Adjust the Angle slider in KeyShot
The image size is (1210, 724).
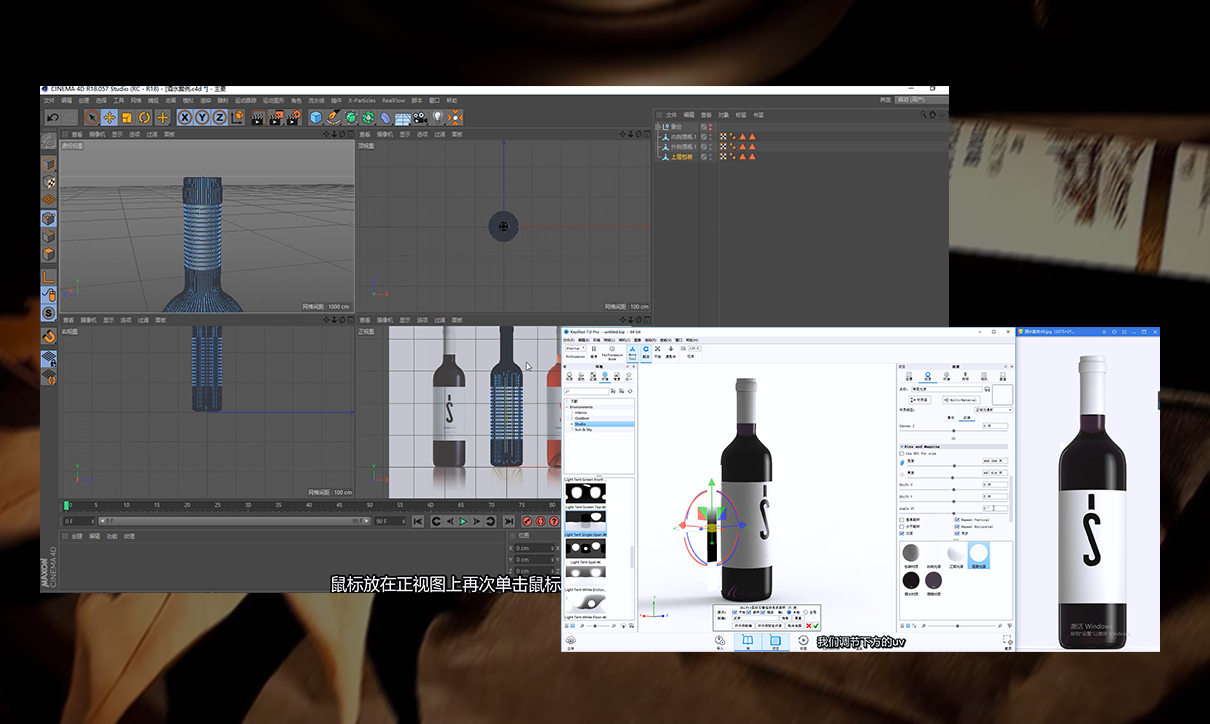click(954, 513)
